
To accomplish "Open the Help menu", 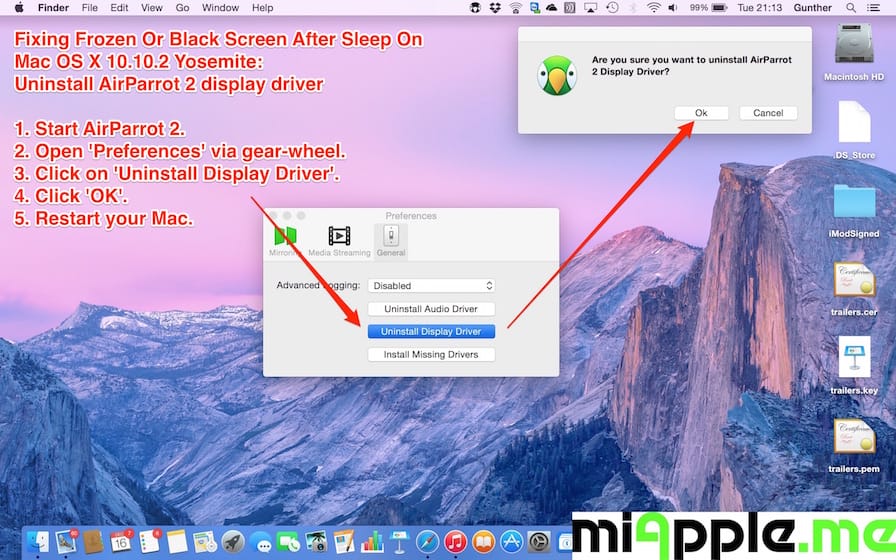I will pos(262,7).
